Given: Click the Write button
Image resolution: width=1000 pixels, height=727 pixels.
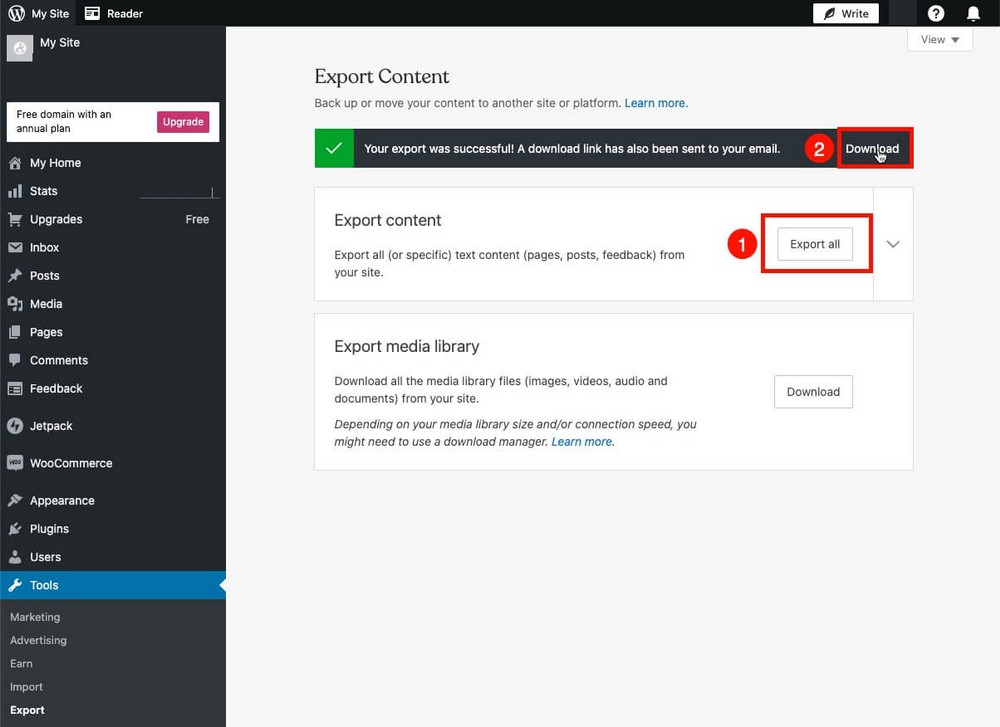Looking at the screenshot, I should [846, 13].
